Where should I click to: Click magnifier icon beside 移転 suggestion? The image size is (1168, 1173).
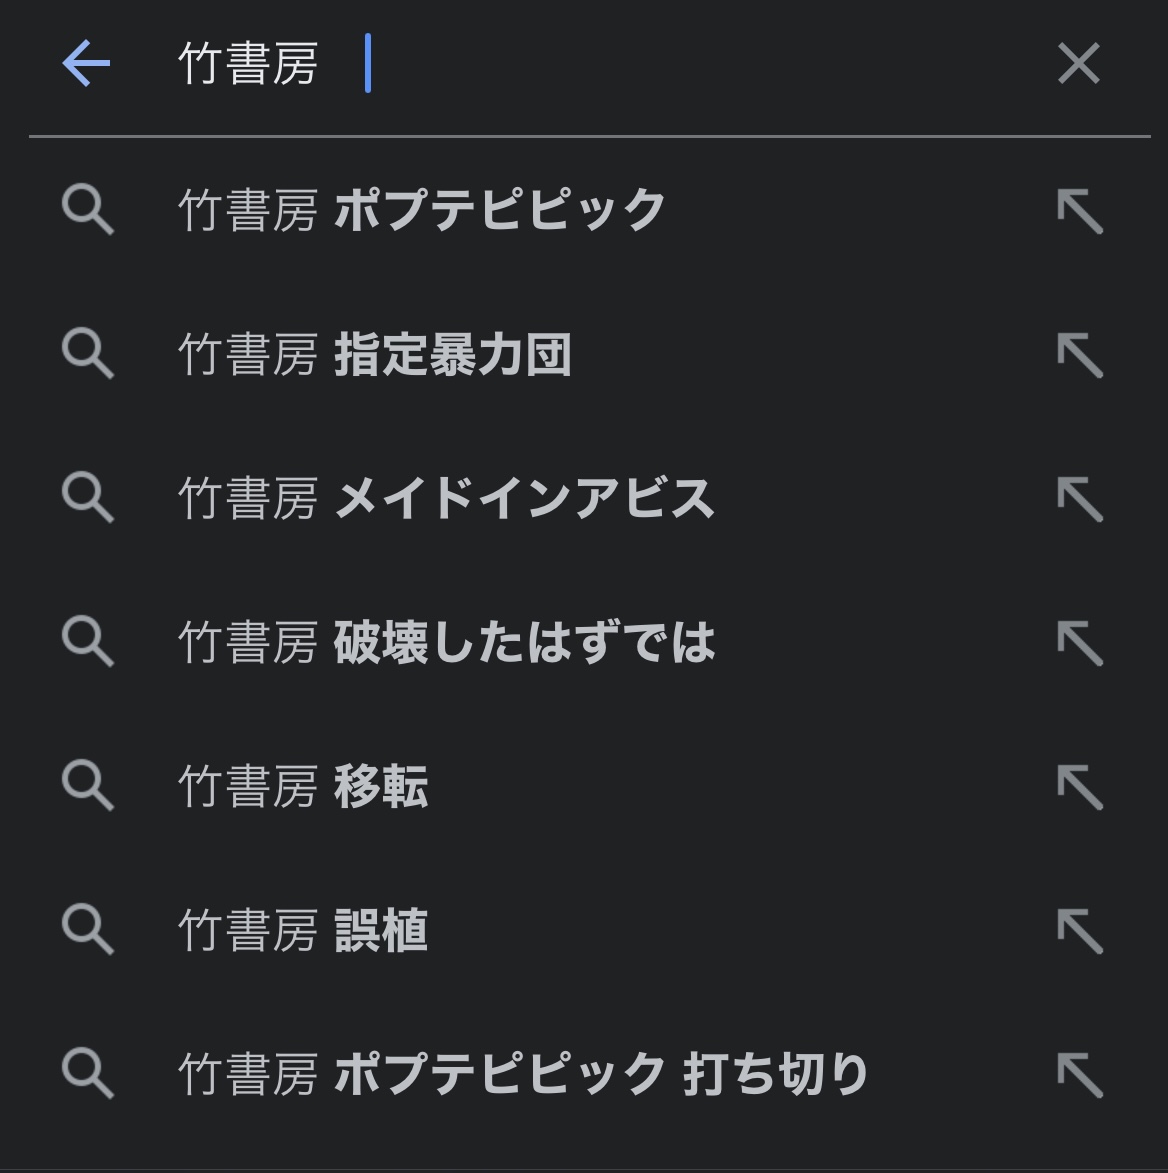coord(88,786)
